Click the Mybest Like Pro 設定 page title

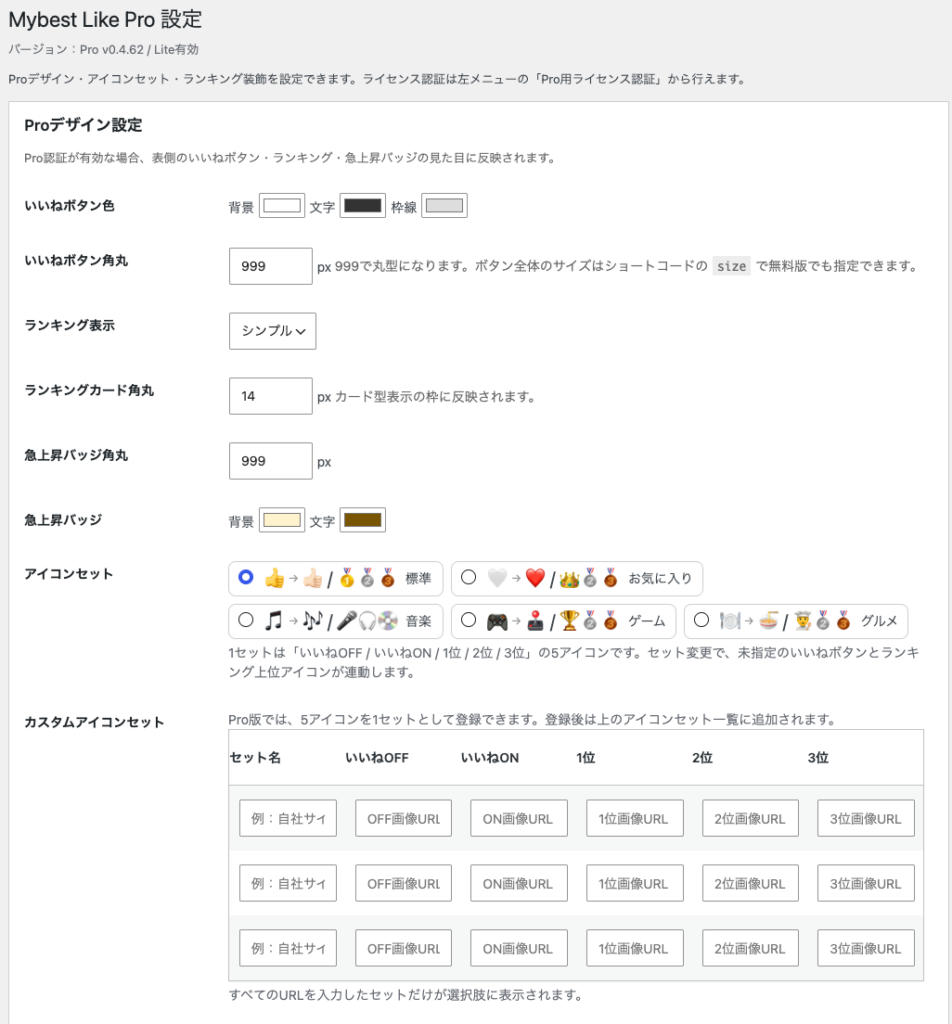pos(105,20)
